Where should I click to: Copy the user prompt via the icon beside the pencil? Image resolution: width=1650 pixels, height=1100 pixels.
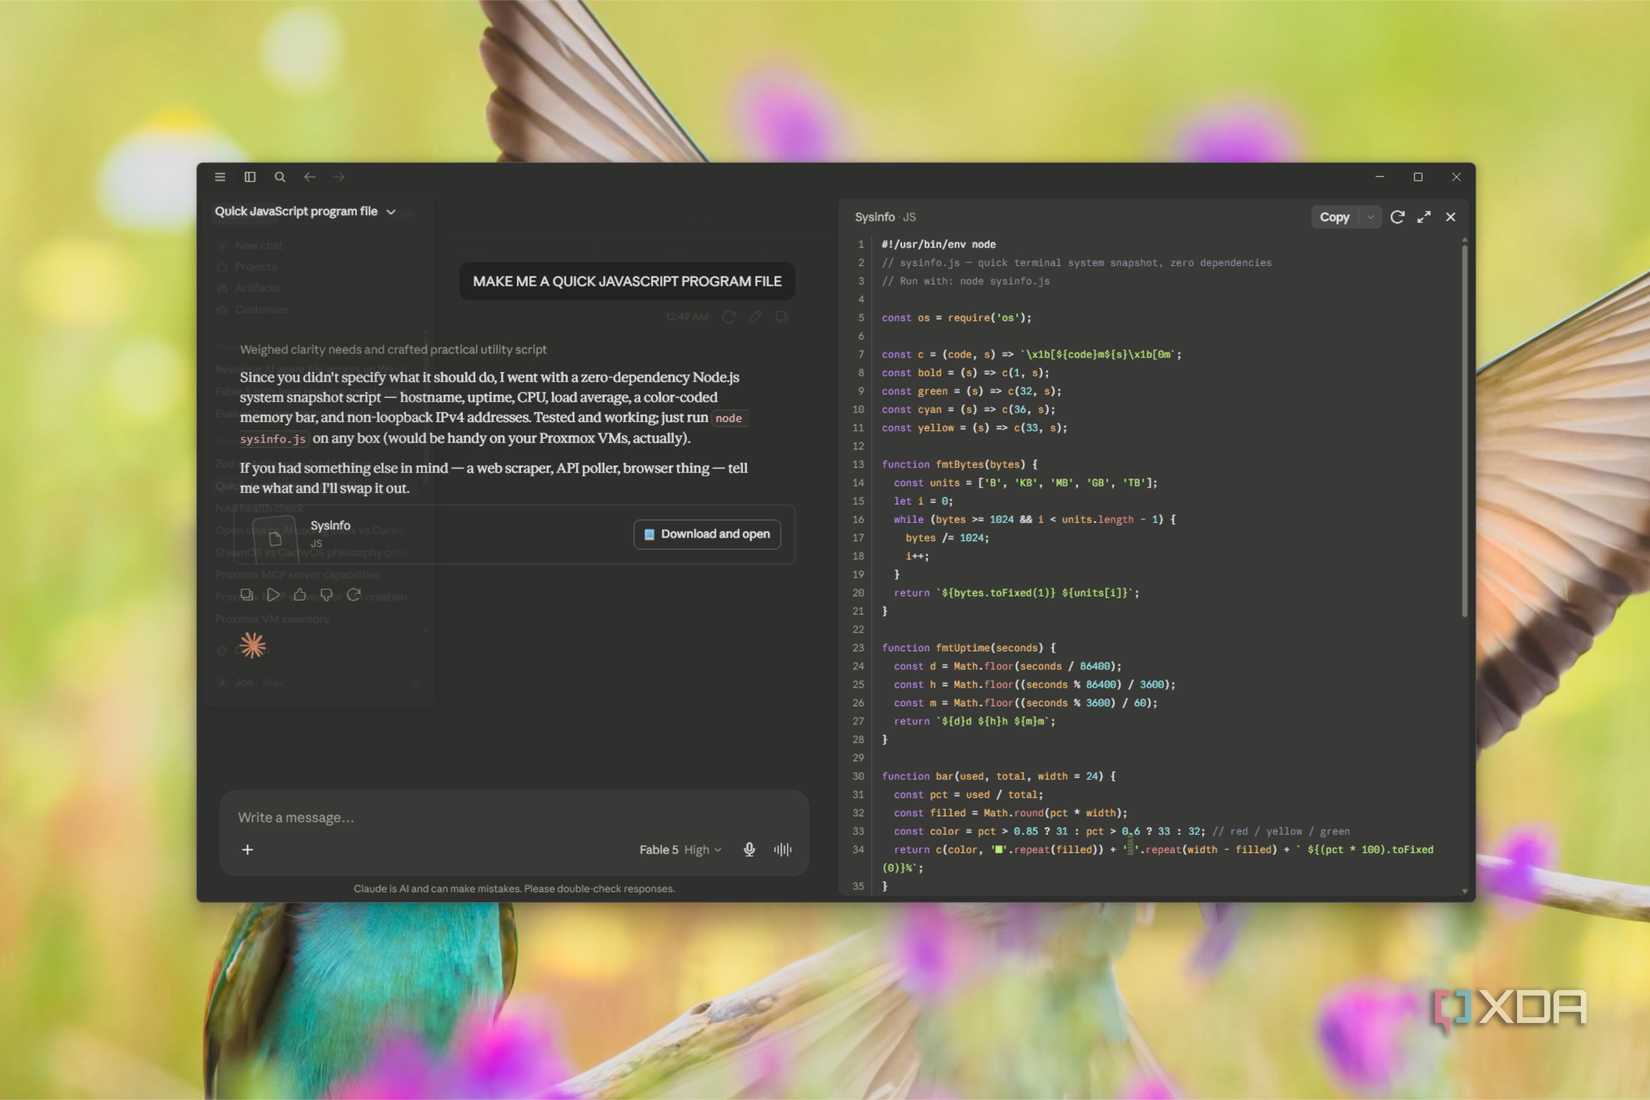click(782, 317)
